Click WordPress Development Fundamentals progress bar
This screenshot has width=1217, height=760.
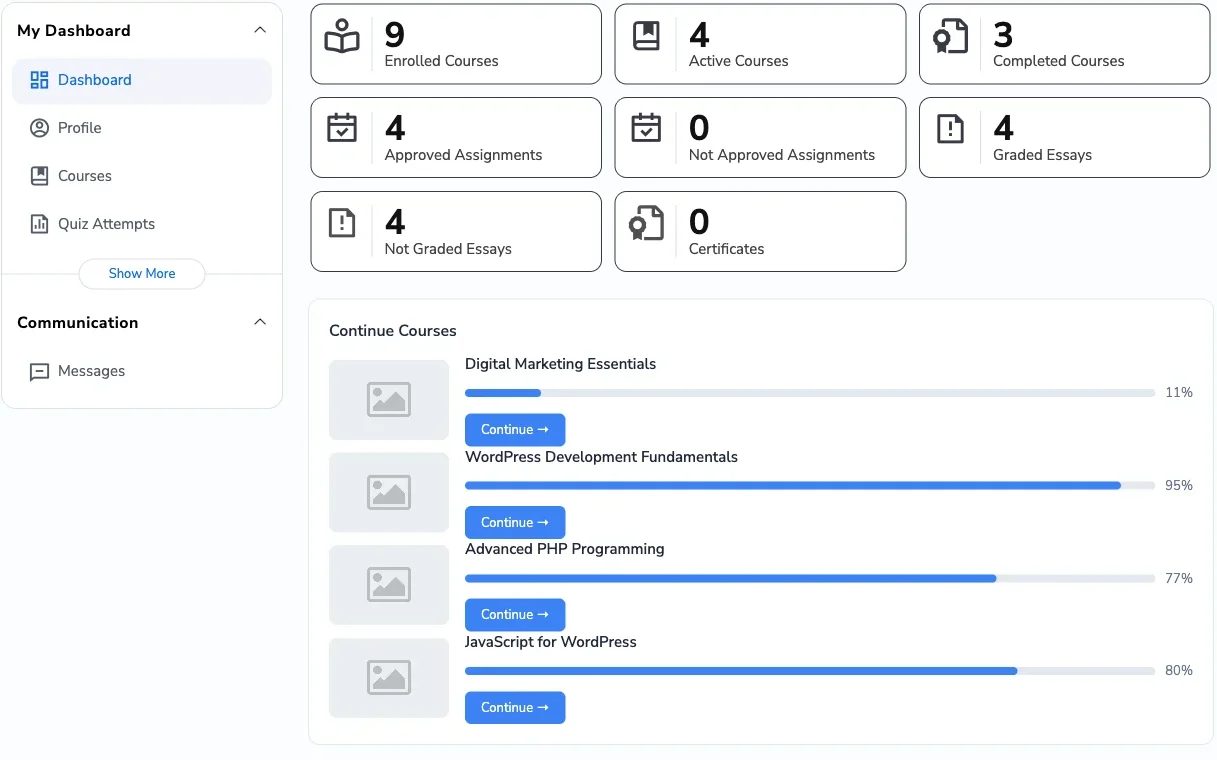click(810, 485)
